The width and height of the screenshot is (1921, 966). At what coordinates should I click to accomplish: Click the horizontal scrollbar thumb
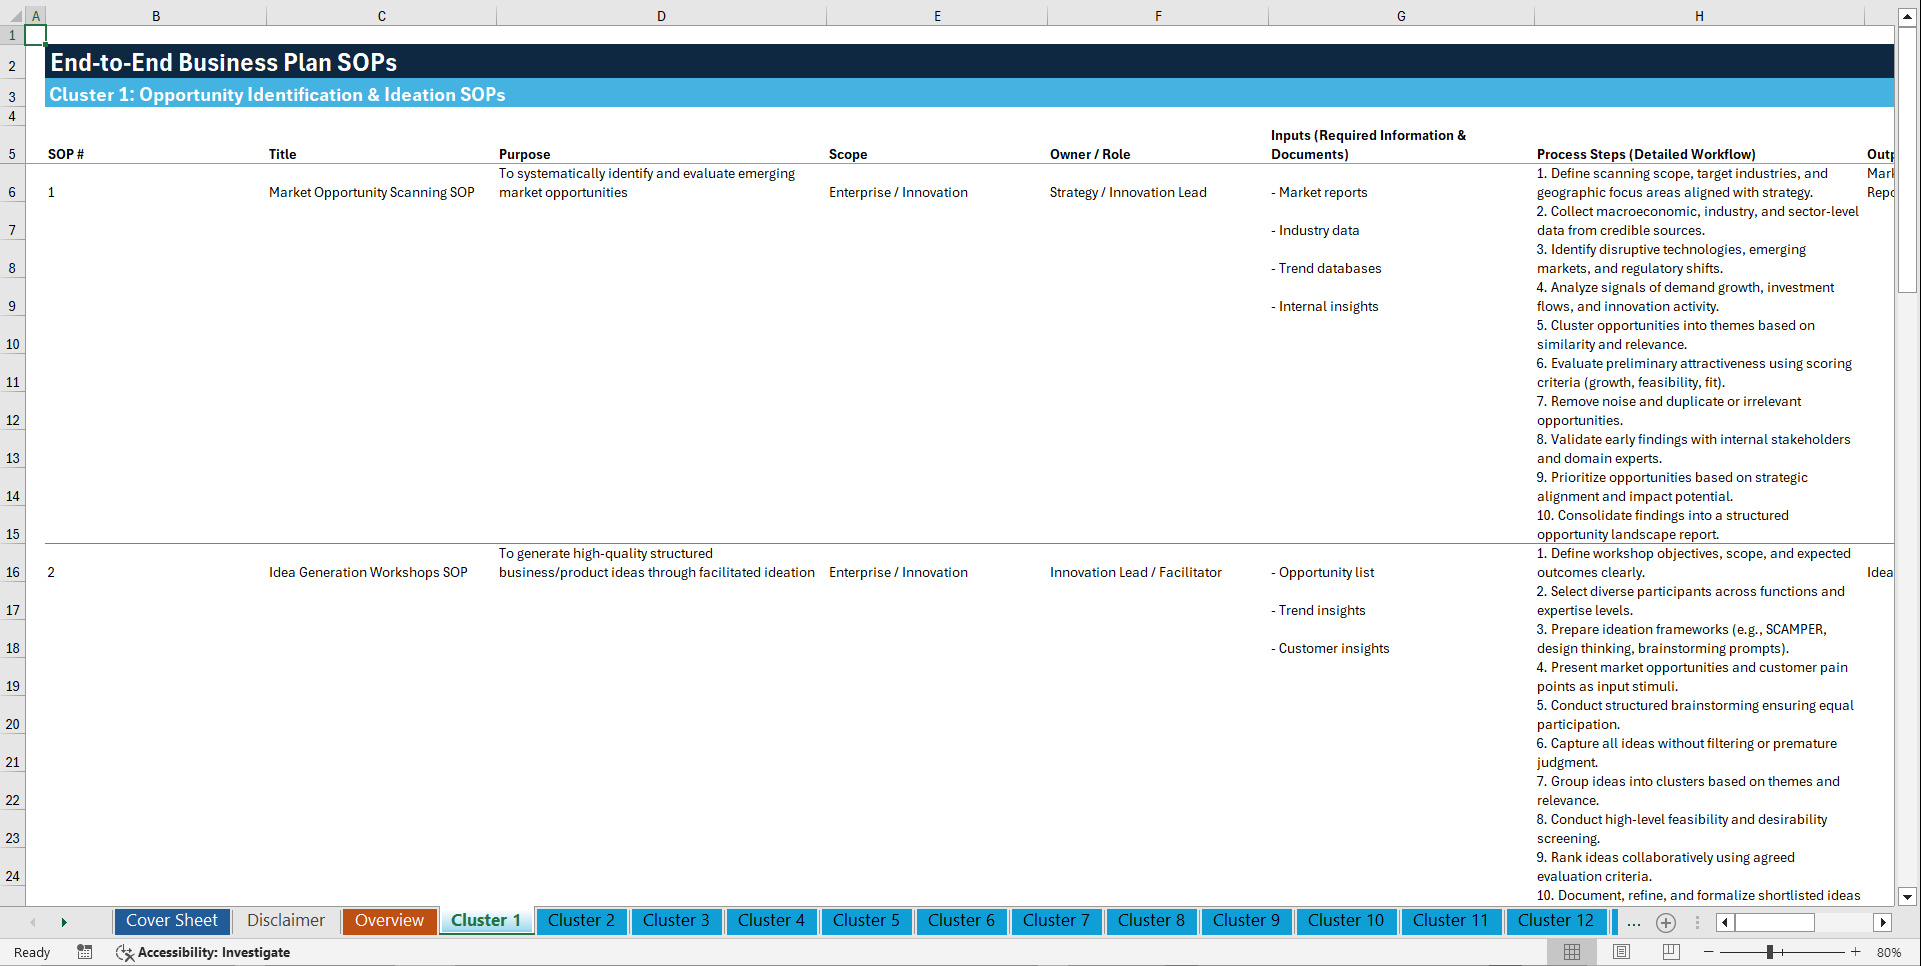[1775, 922]
